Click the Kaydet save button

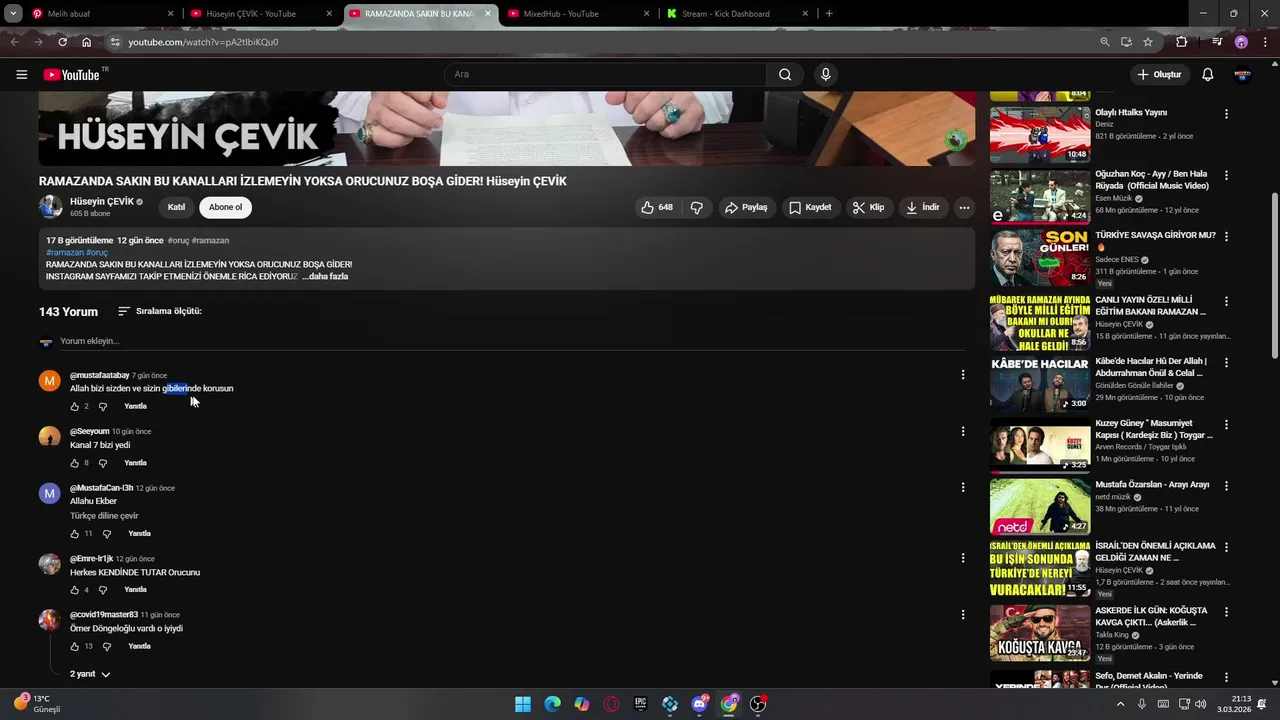(x=810, y=208)
